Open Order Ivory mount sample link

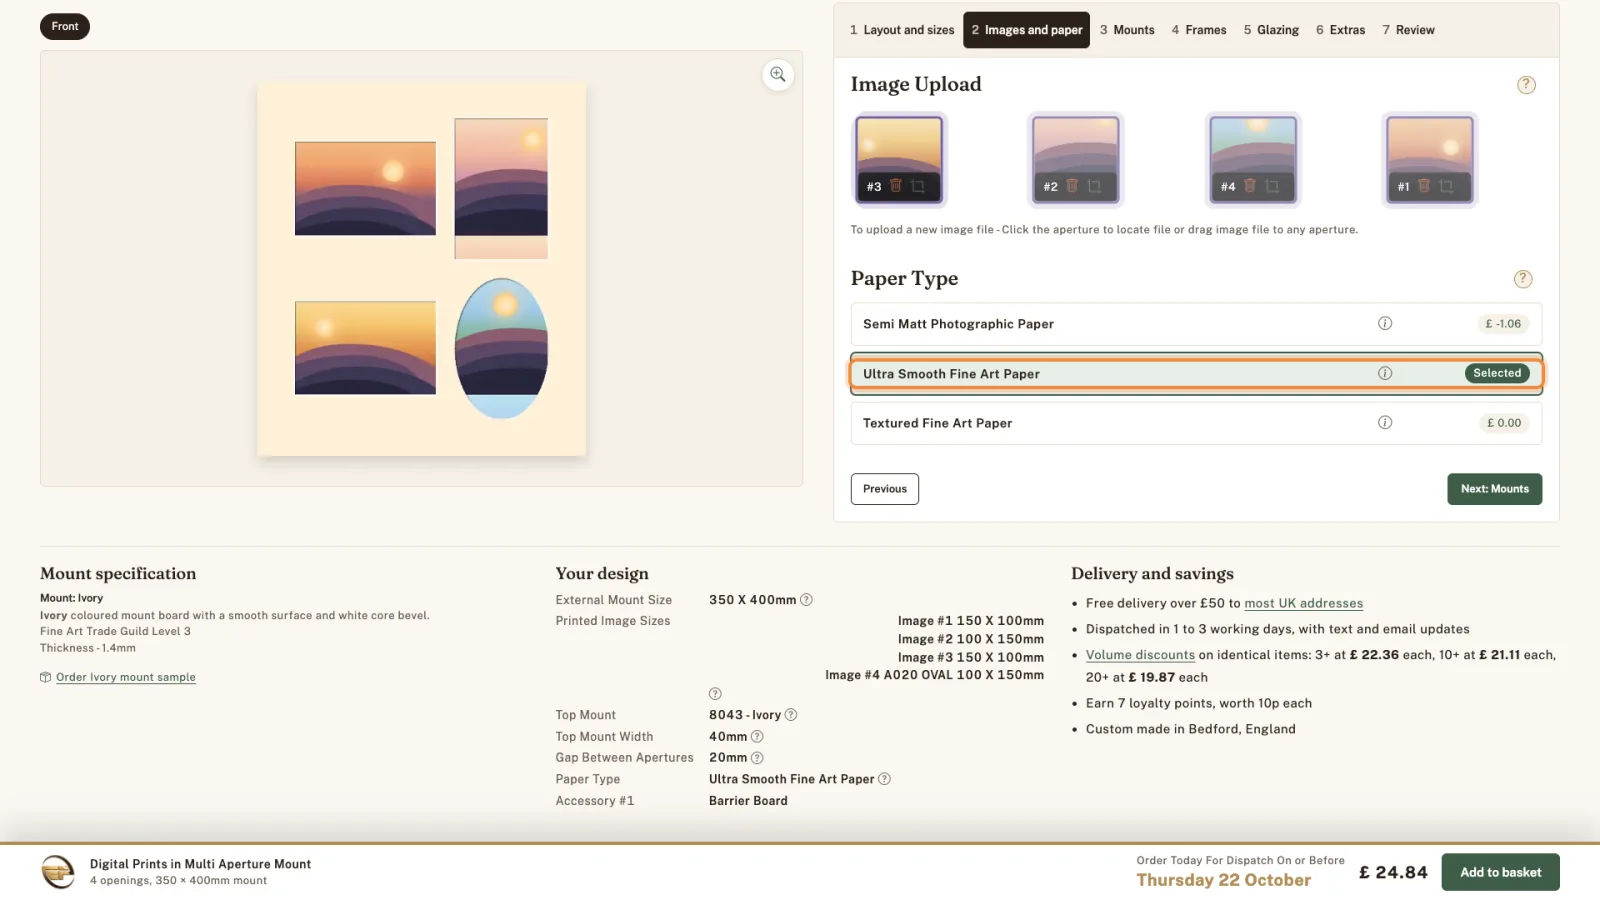[126, 677]
